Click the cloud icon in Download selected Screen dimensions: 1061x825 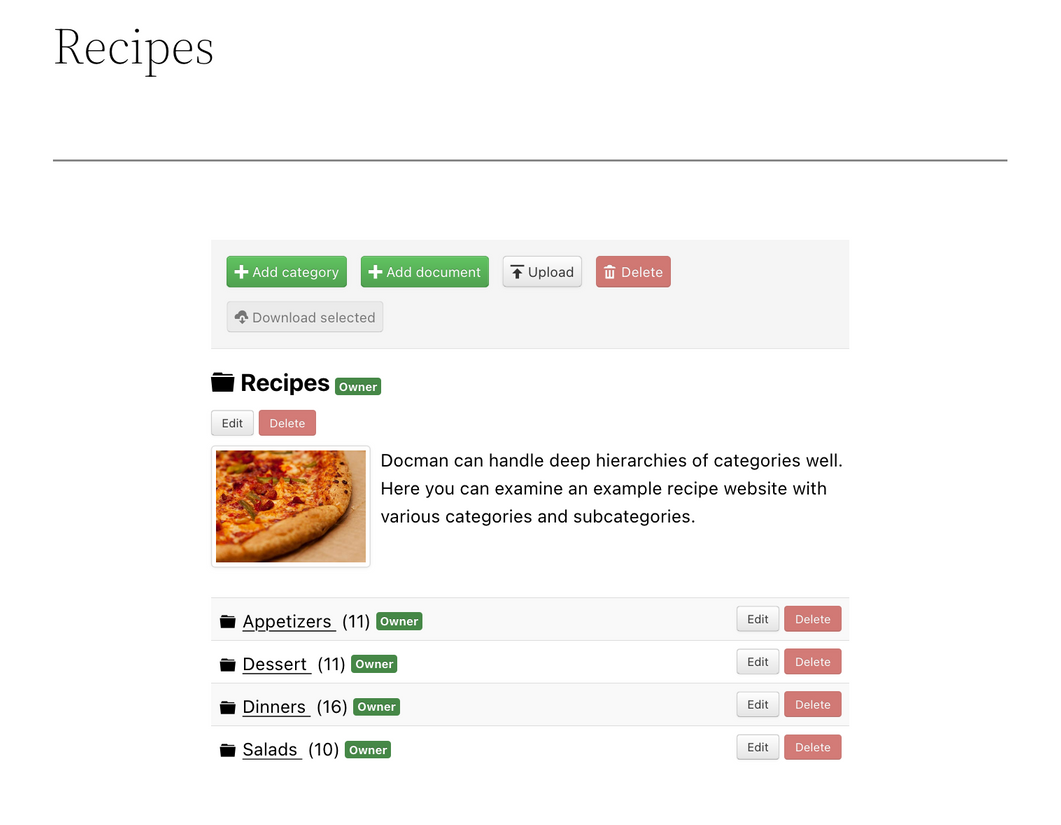coord(242,317)
